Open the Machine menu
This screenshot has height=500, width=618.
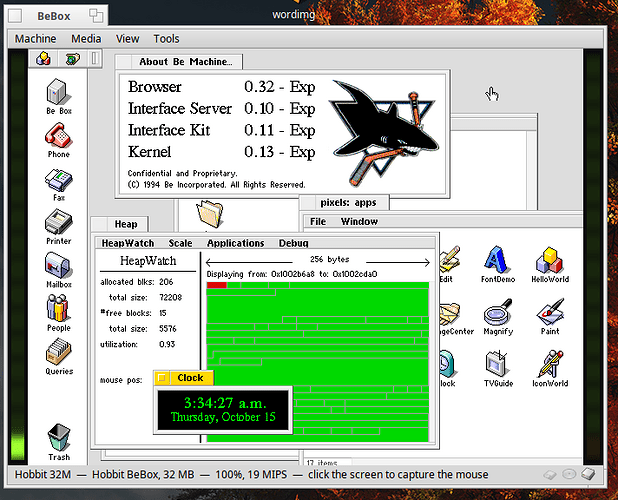coord(35,39)
